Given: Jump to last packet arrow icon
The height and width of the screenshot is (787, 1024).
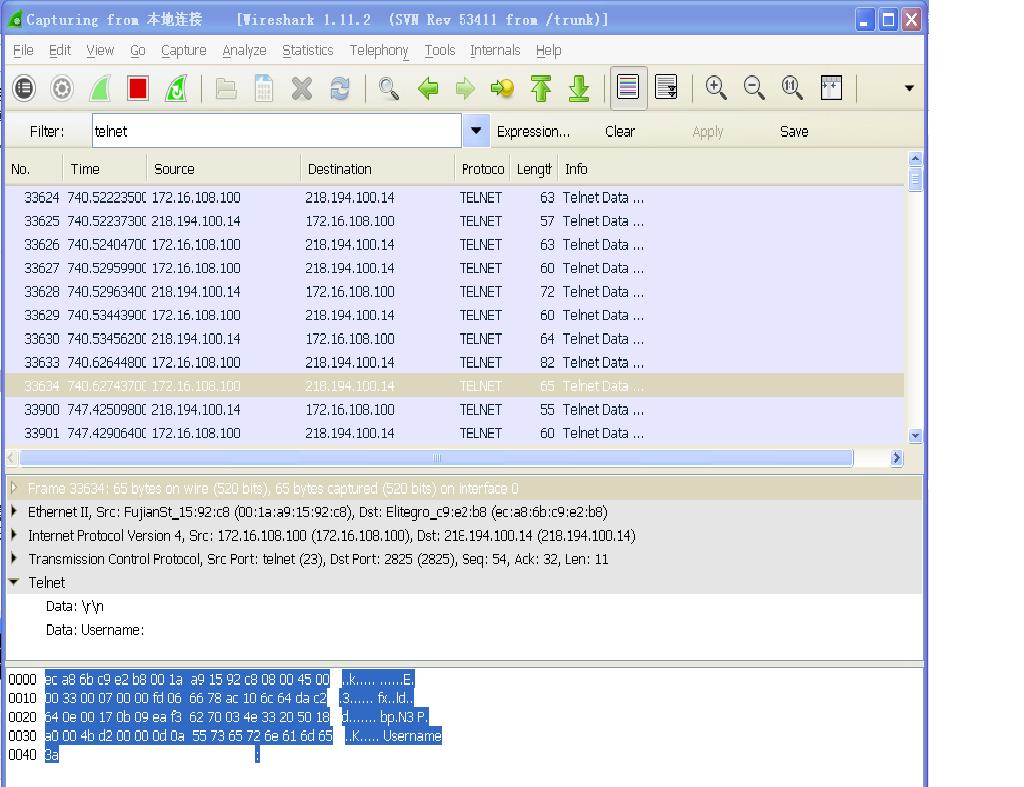Looking at the screenshot, I should pos(579,88).
